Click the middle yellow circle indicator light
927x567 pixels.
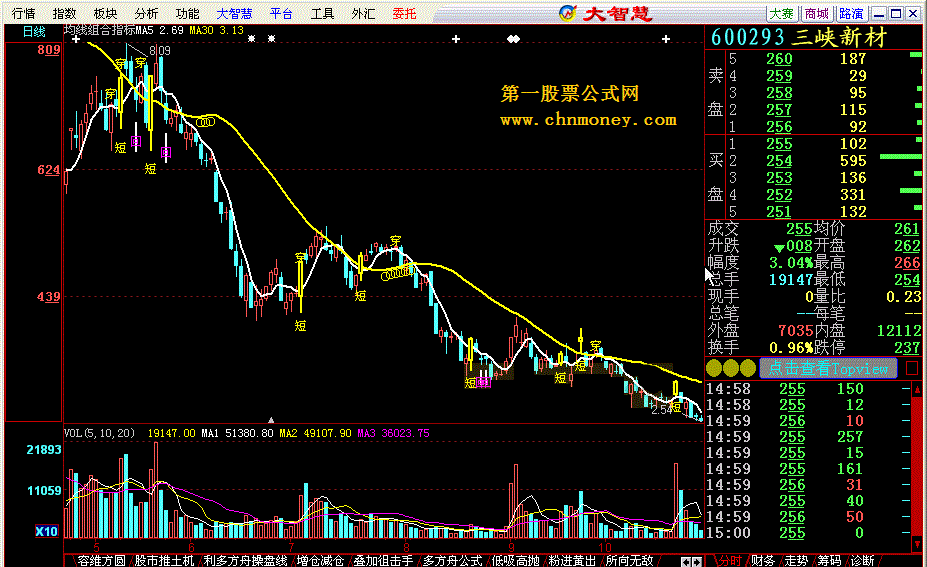[731, 368]
